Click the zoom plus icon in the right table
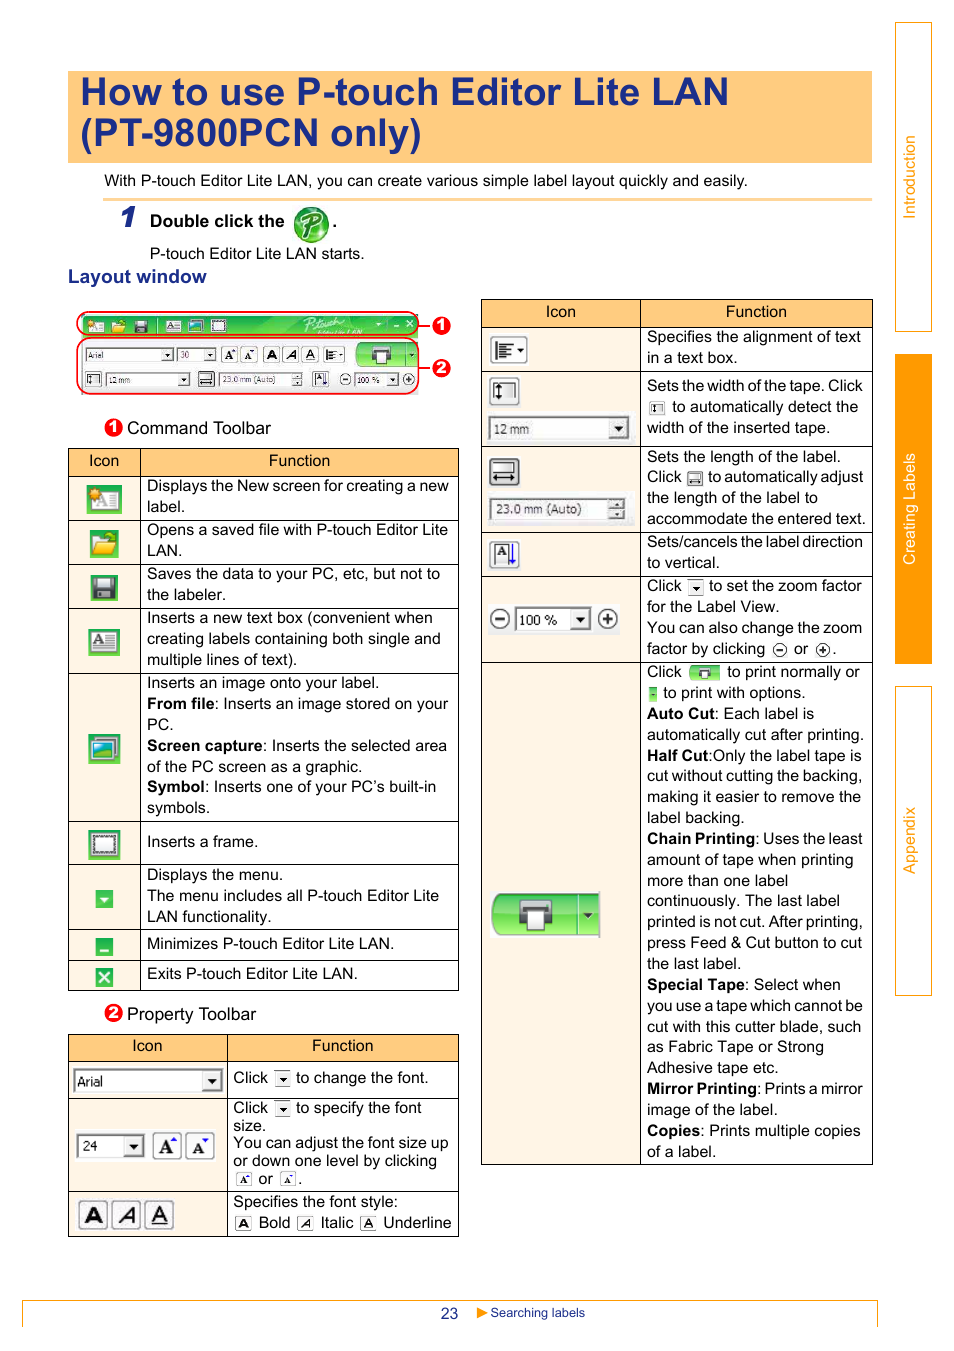This screenshot has width=954, height=1351. (608, 619)
